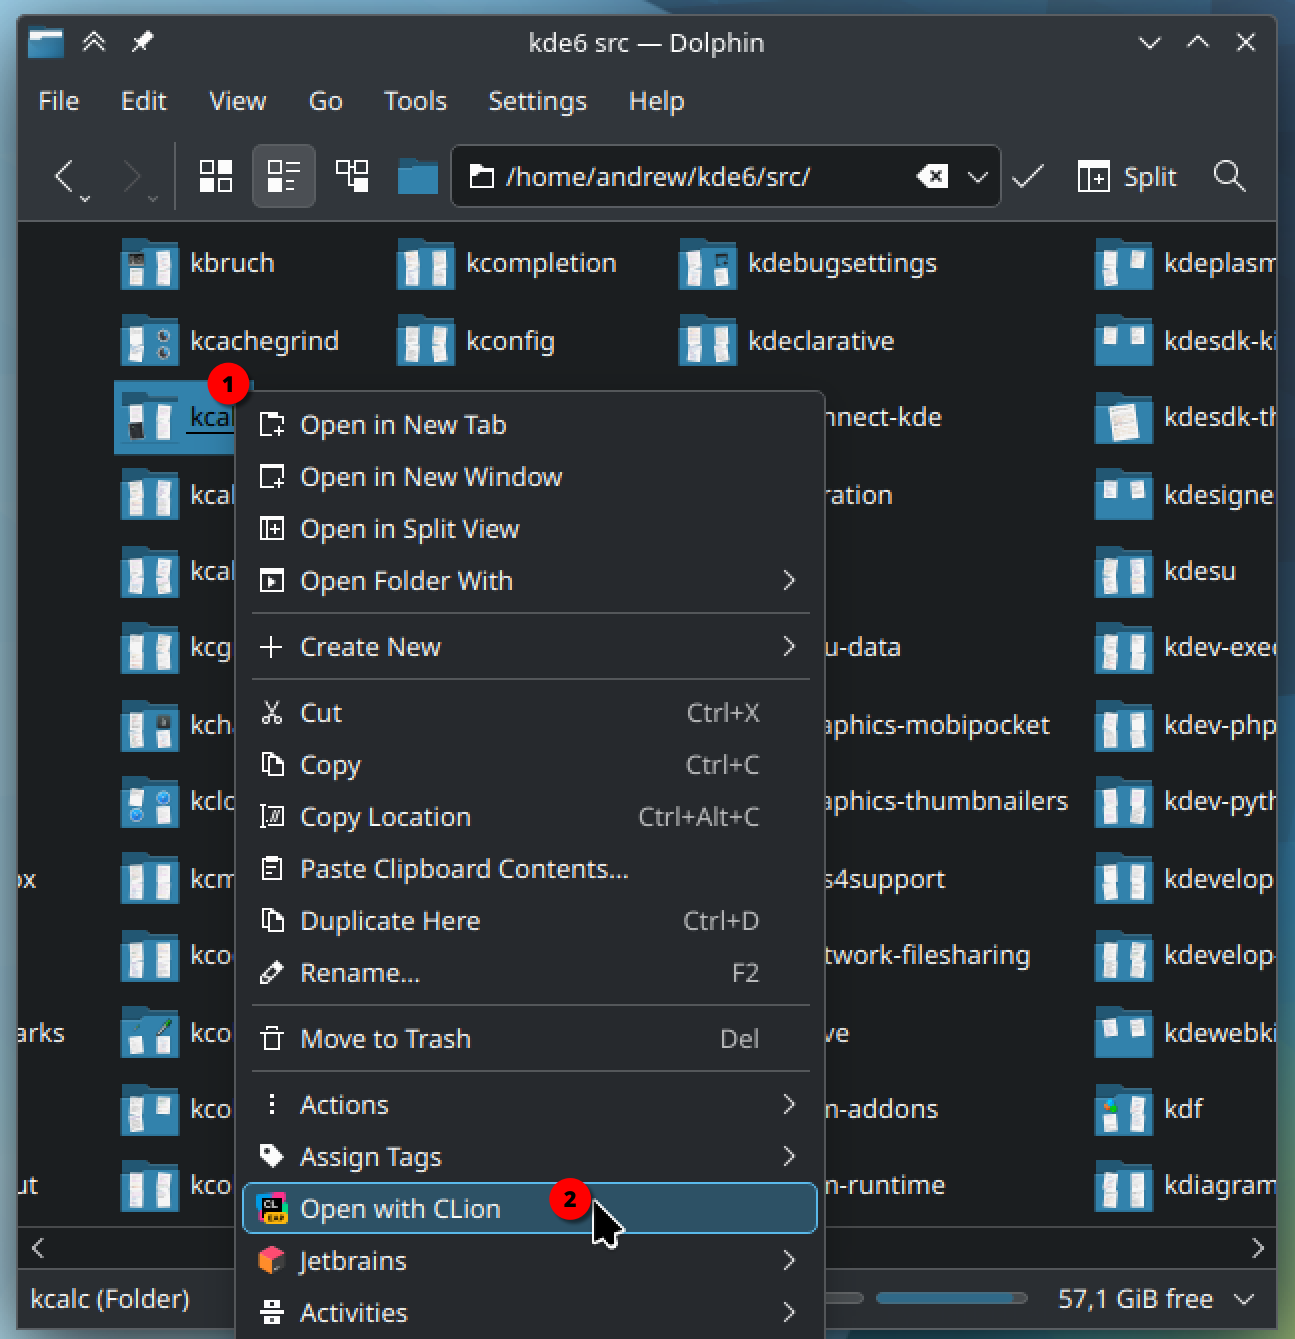Select the kdebugsettings folder icon
The height and width of the screenshot is (1339, 1295).
[x=707, y=264]
